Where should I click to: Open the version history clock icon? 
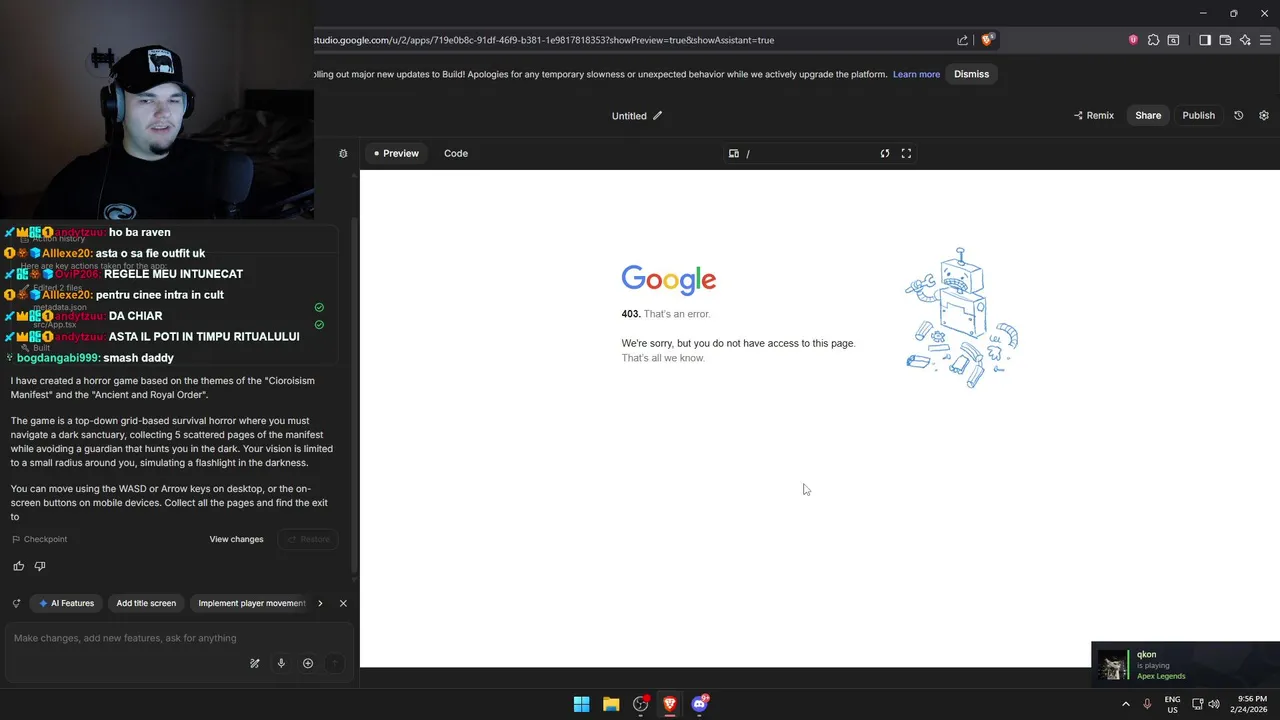[x=1238, y=115]
